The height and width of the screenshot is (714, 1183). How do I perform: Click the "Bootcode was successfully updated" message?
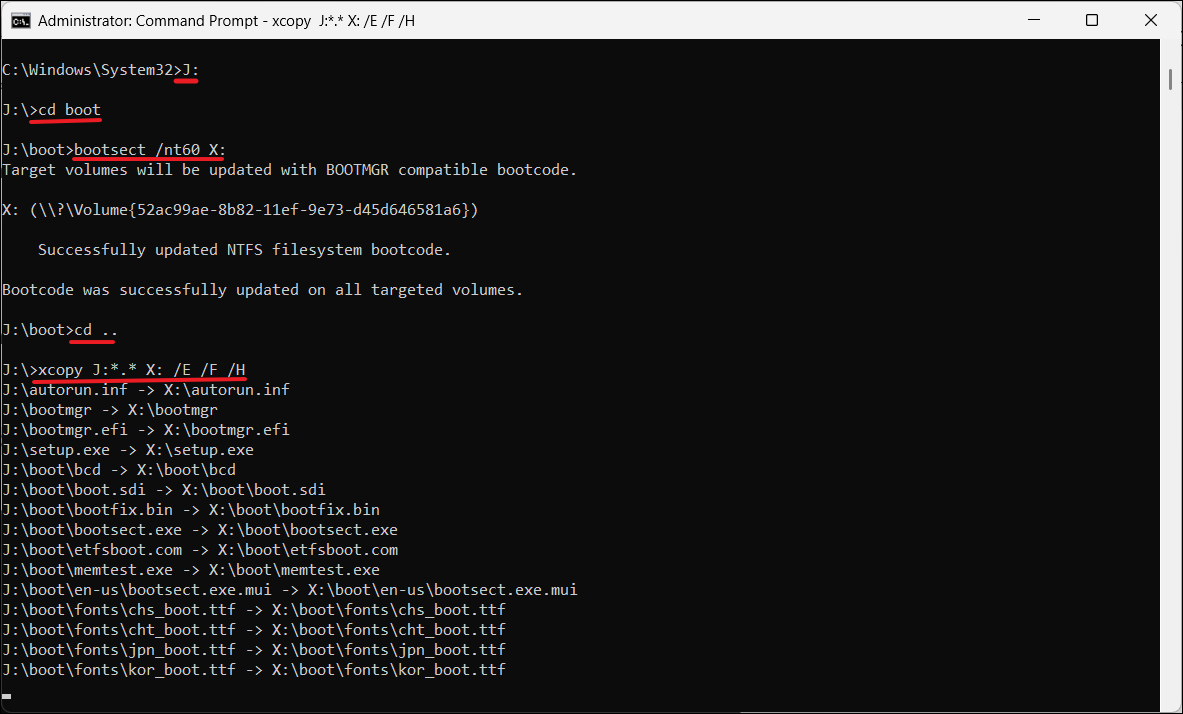(262, 290)
